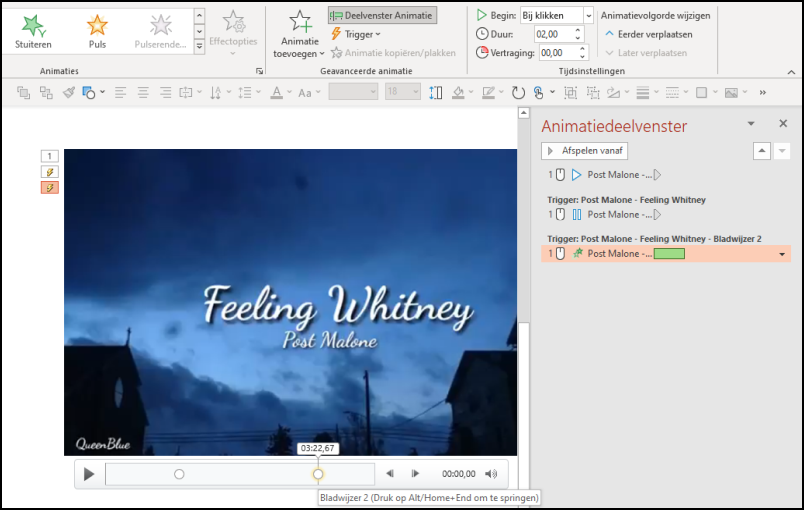Center align the text
The height and width of the screenshot is (510, 804).
pos(143,93)
